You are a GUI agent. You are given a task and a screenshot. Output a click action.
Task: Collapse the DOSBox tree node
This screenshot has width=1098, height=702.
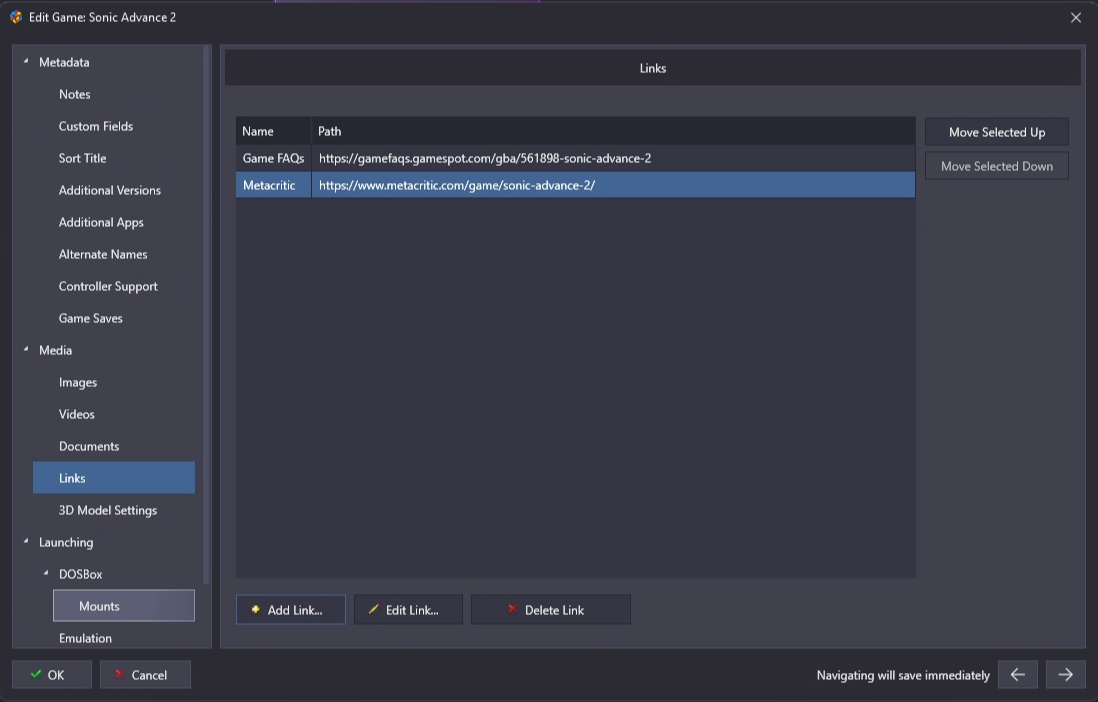tap(46, 574)
